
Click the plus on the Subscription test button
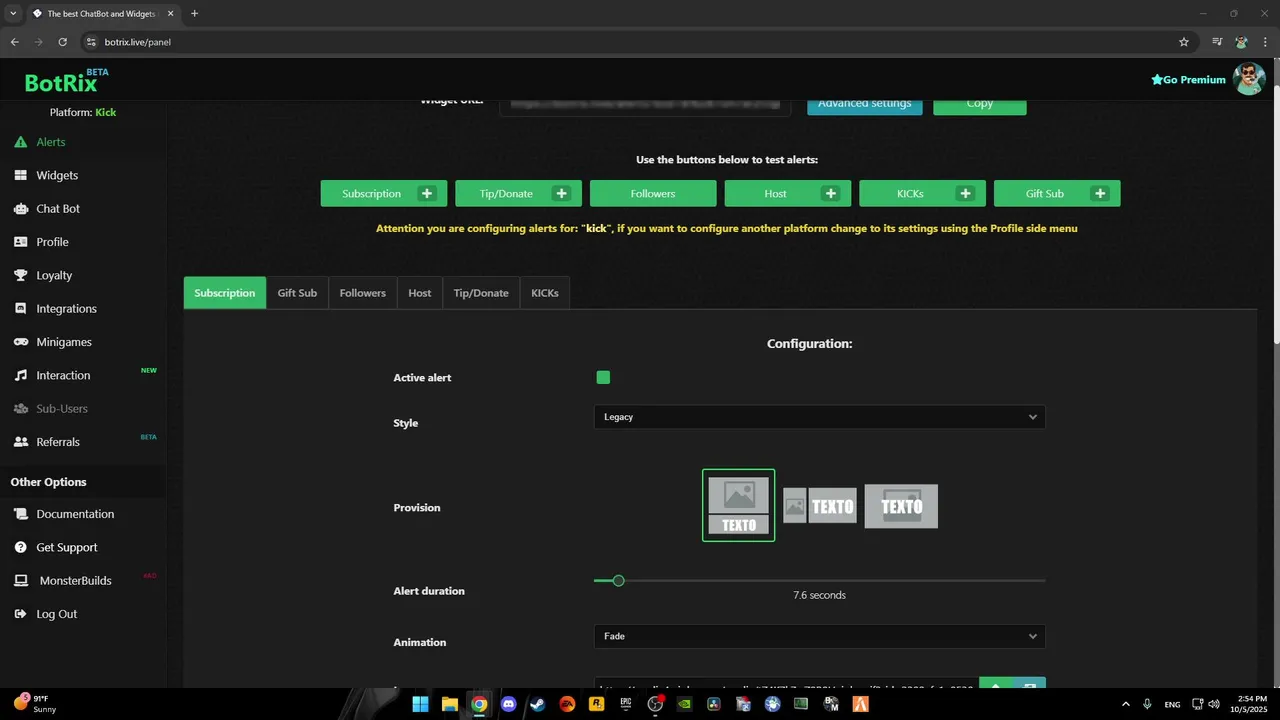(x=427, y=193)
